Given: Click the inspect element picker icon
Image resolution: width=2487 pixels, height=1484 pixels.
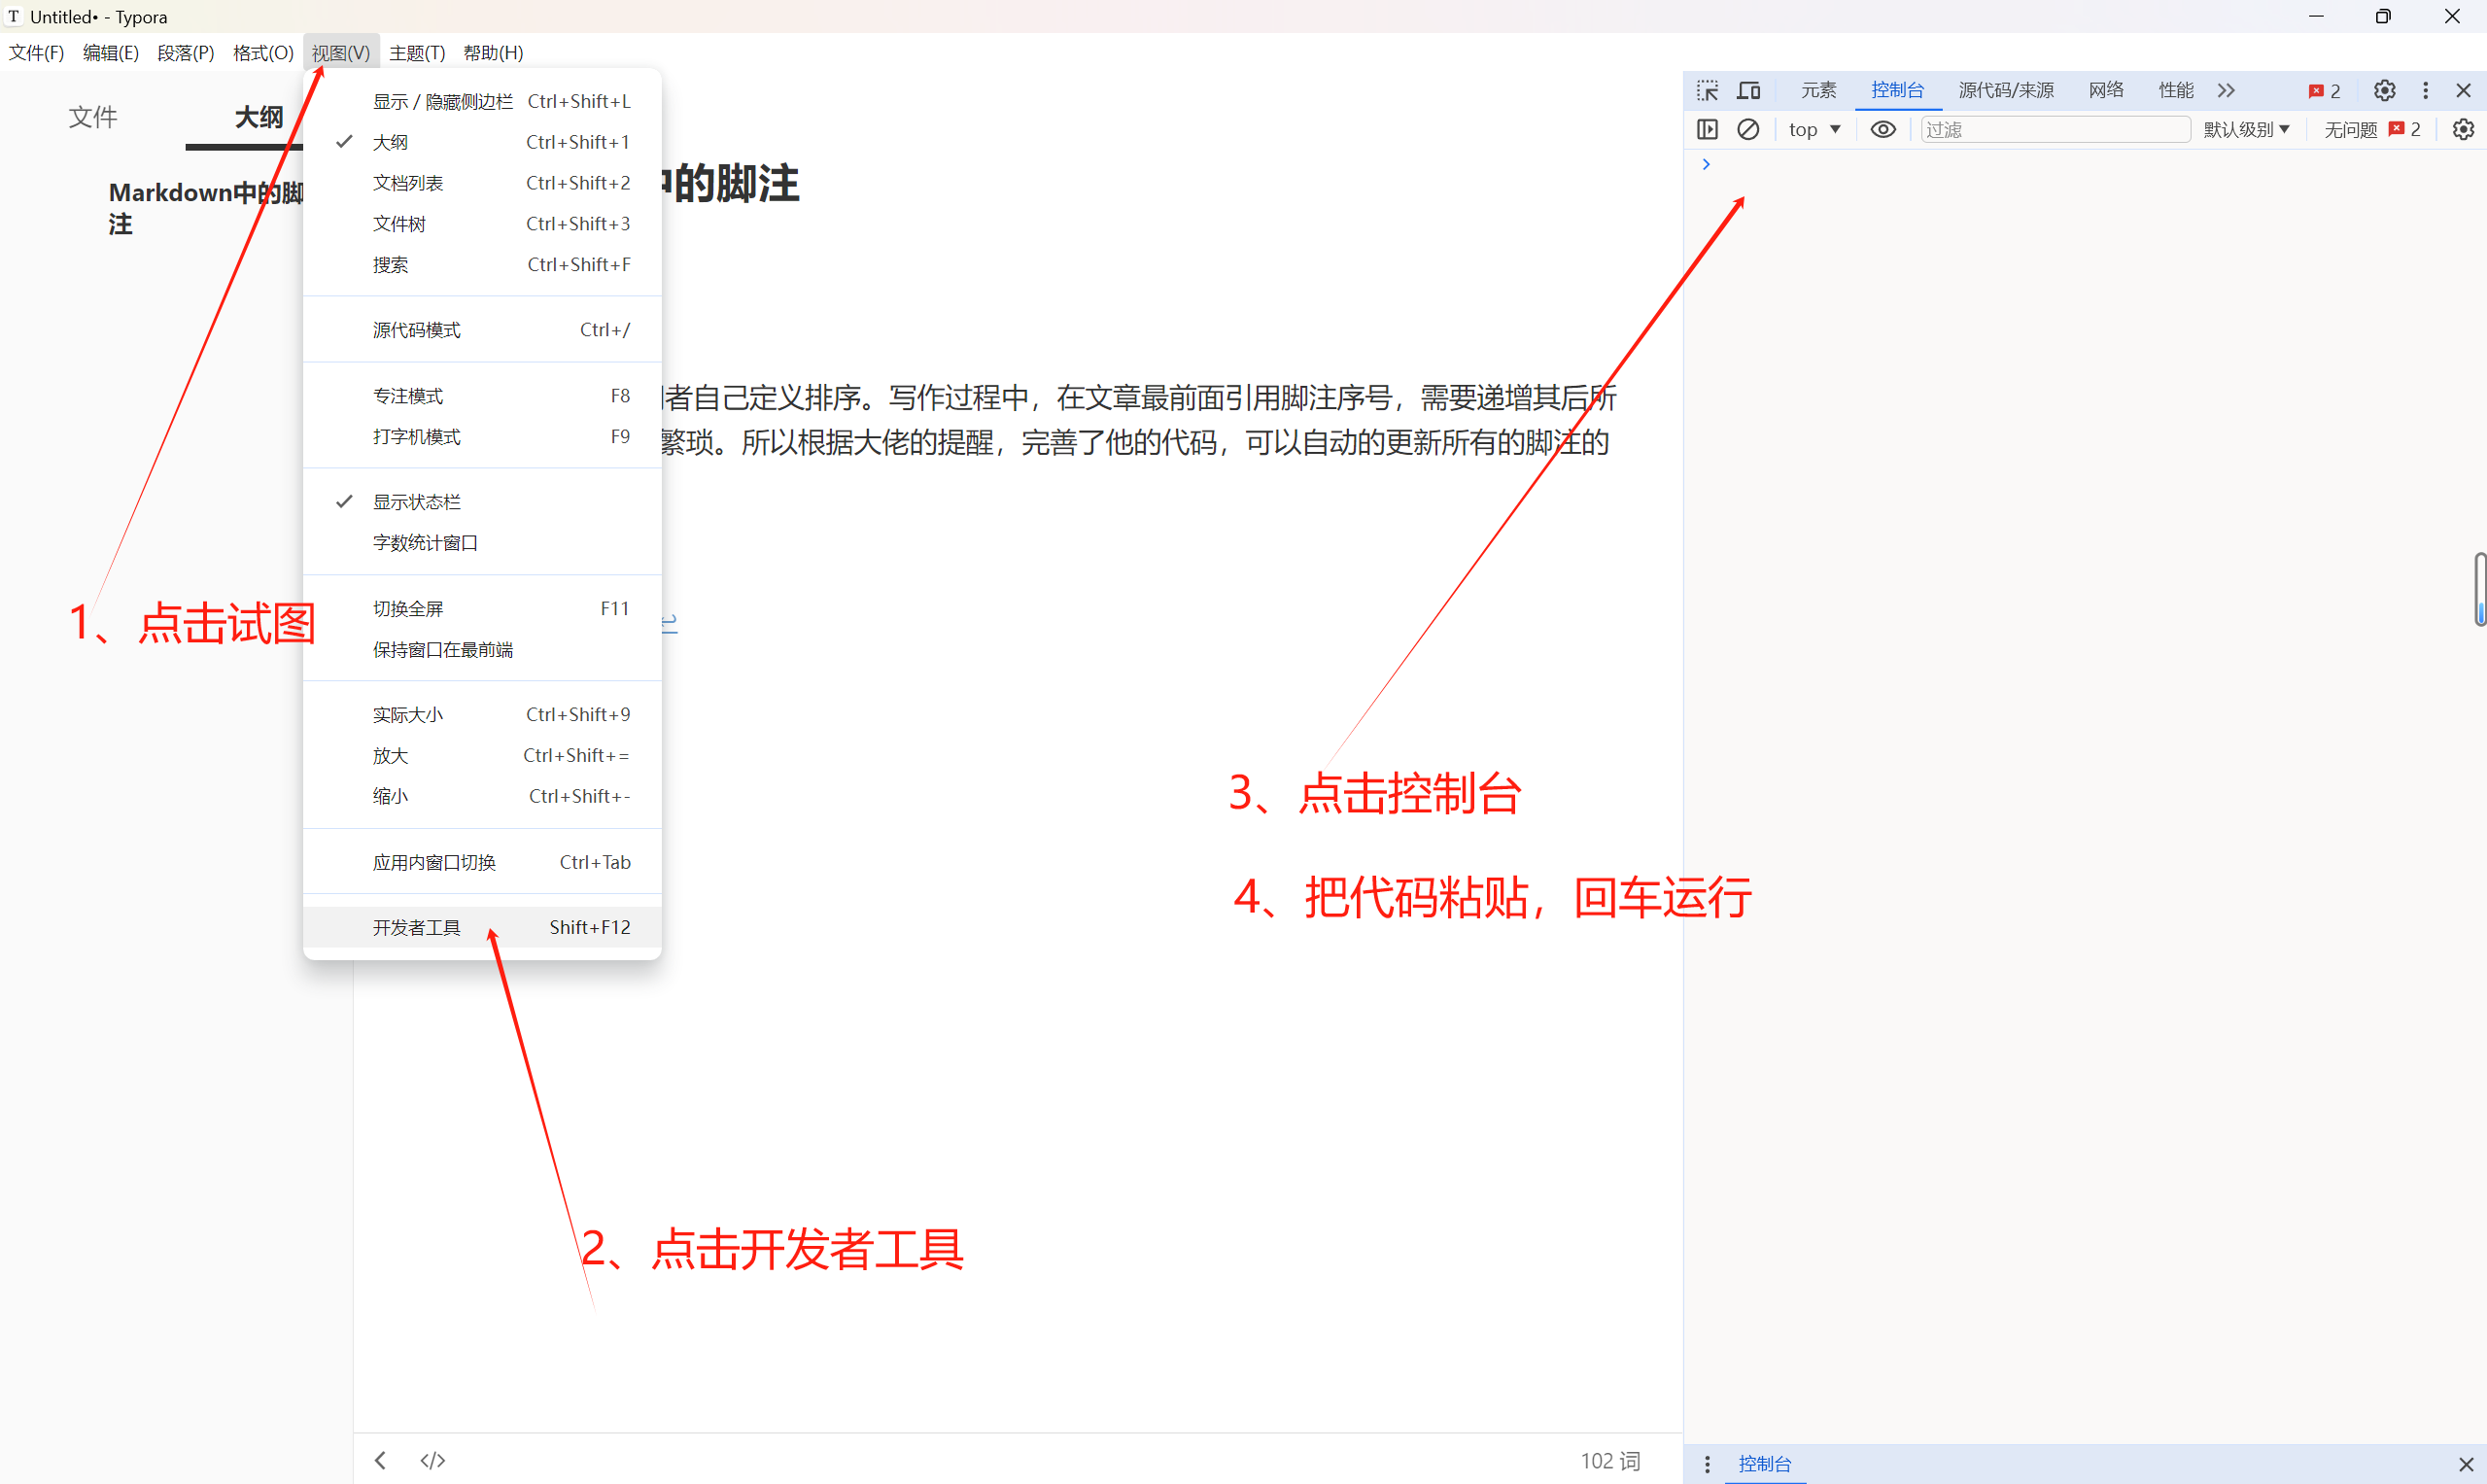Looking at the screenshot, I should (1707, 90).
